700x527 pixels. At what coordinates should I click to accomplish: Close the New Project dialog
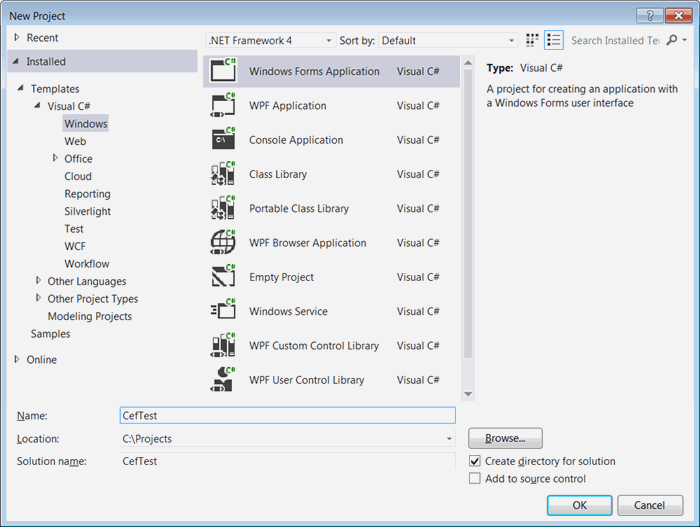click(679, 16)
